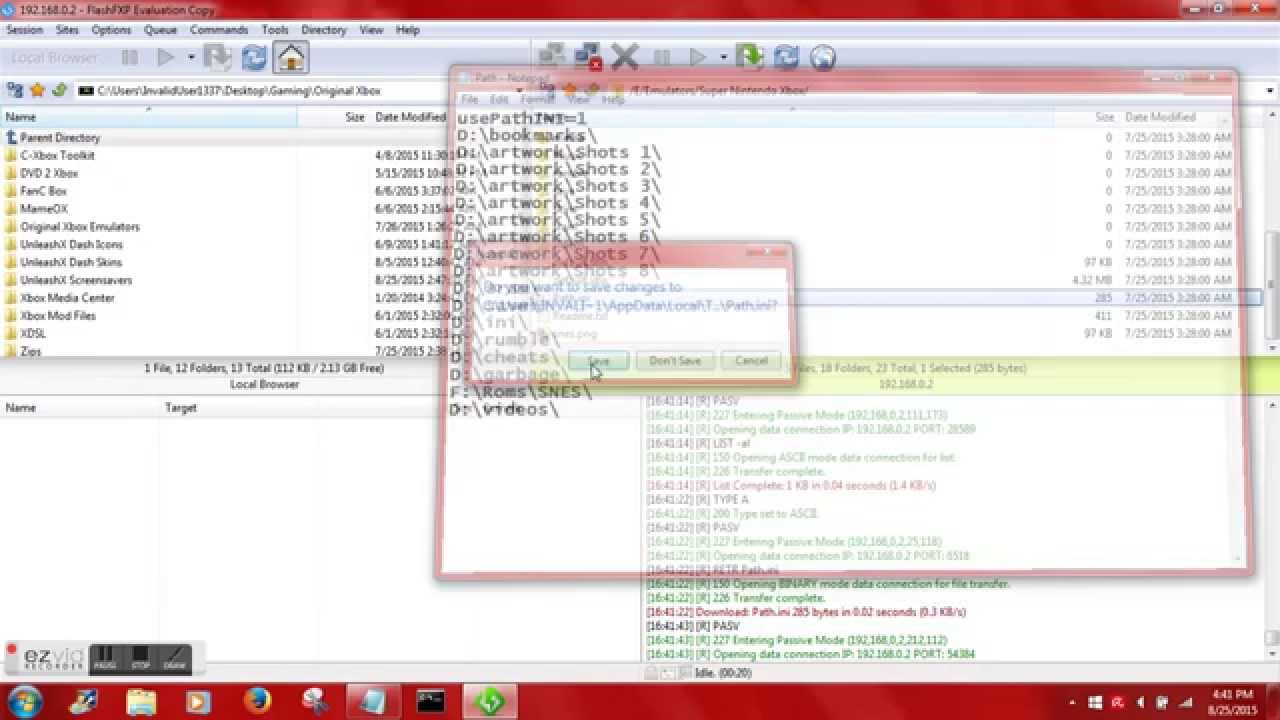Click the globe icon in remote toolbar
Screen dimensions: 1280x720
click(x=822, y=58)
